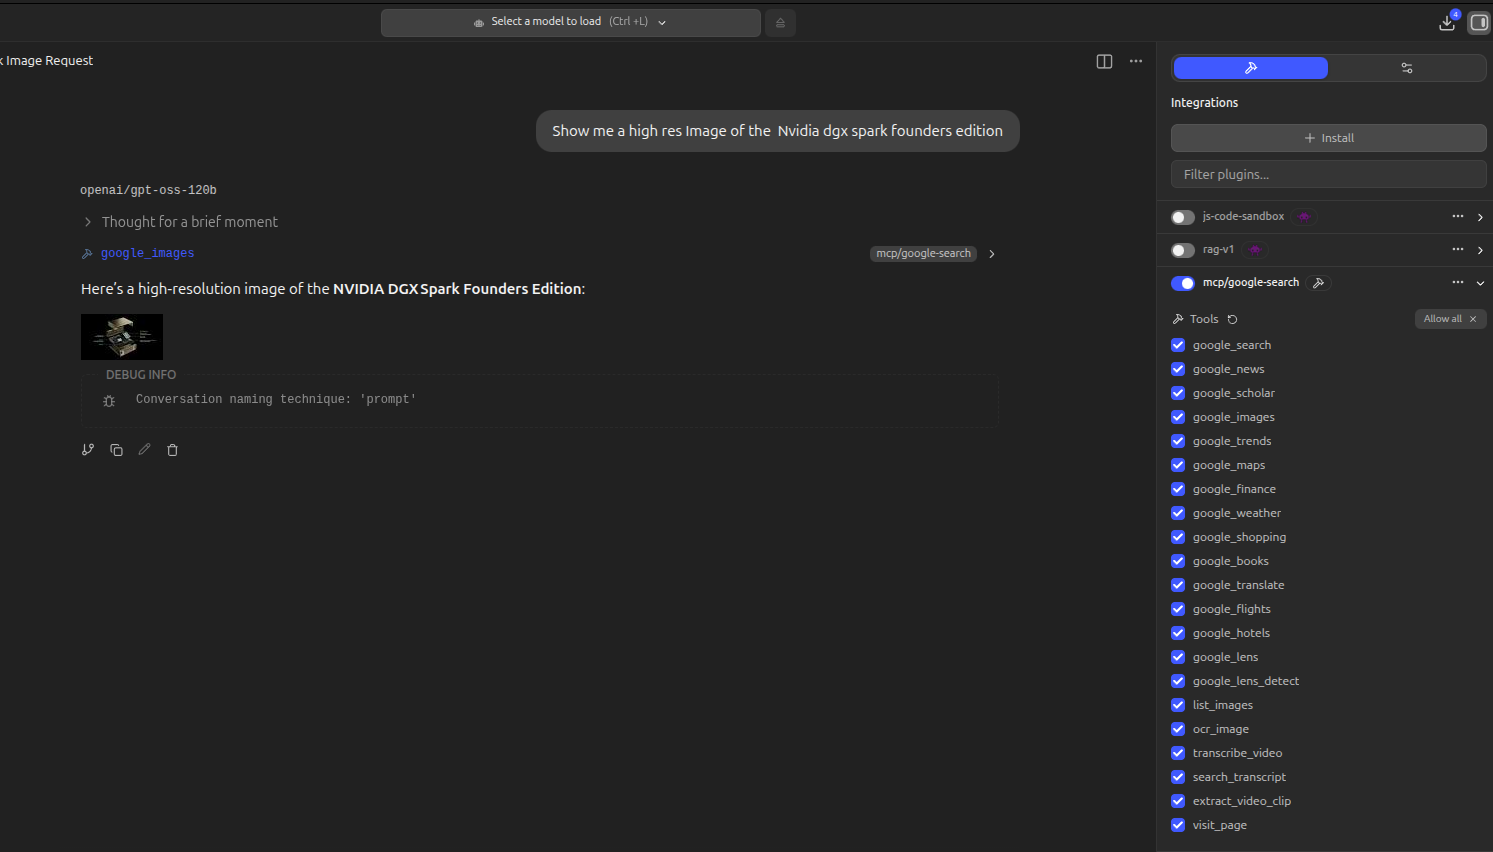Uncheck the google_translate tool
This screenshot has height=852, width=1493.
click(x=1178, y=585)
